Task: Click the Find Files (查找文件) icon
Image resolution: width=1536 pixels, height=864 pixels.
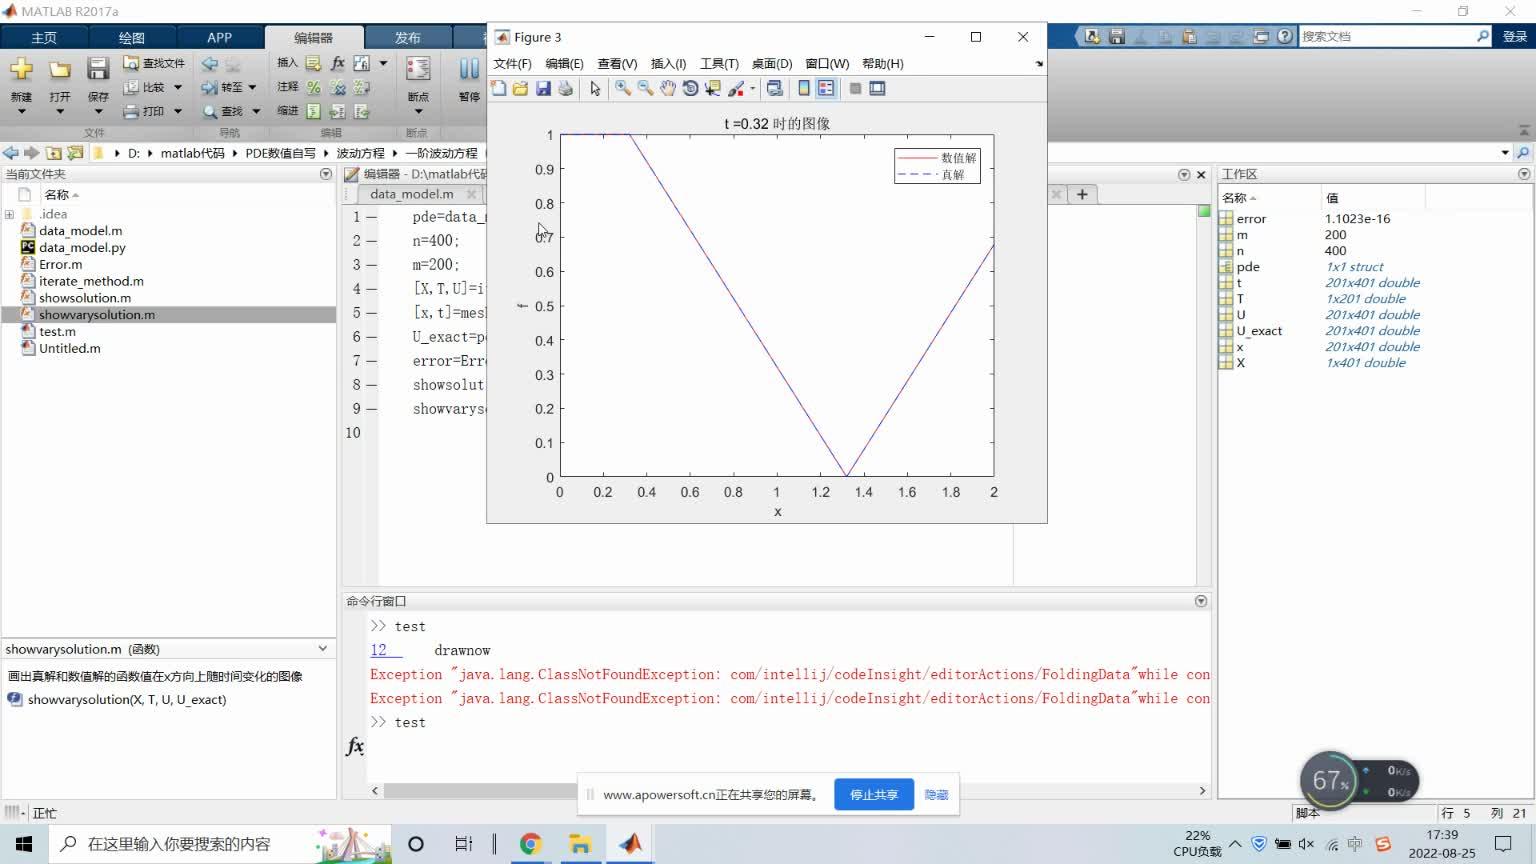Action: click(131, 63)
